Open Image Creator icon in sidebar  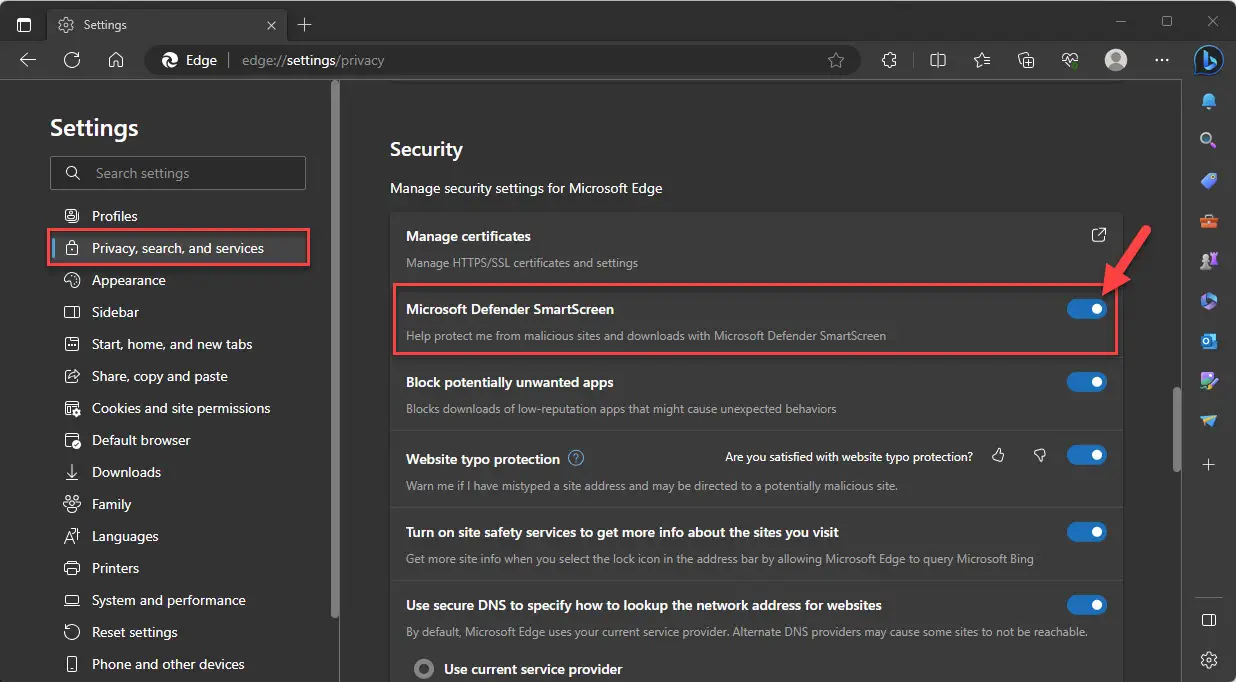pyautogui.click(x=1209, y=381)
